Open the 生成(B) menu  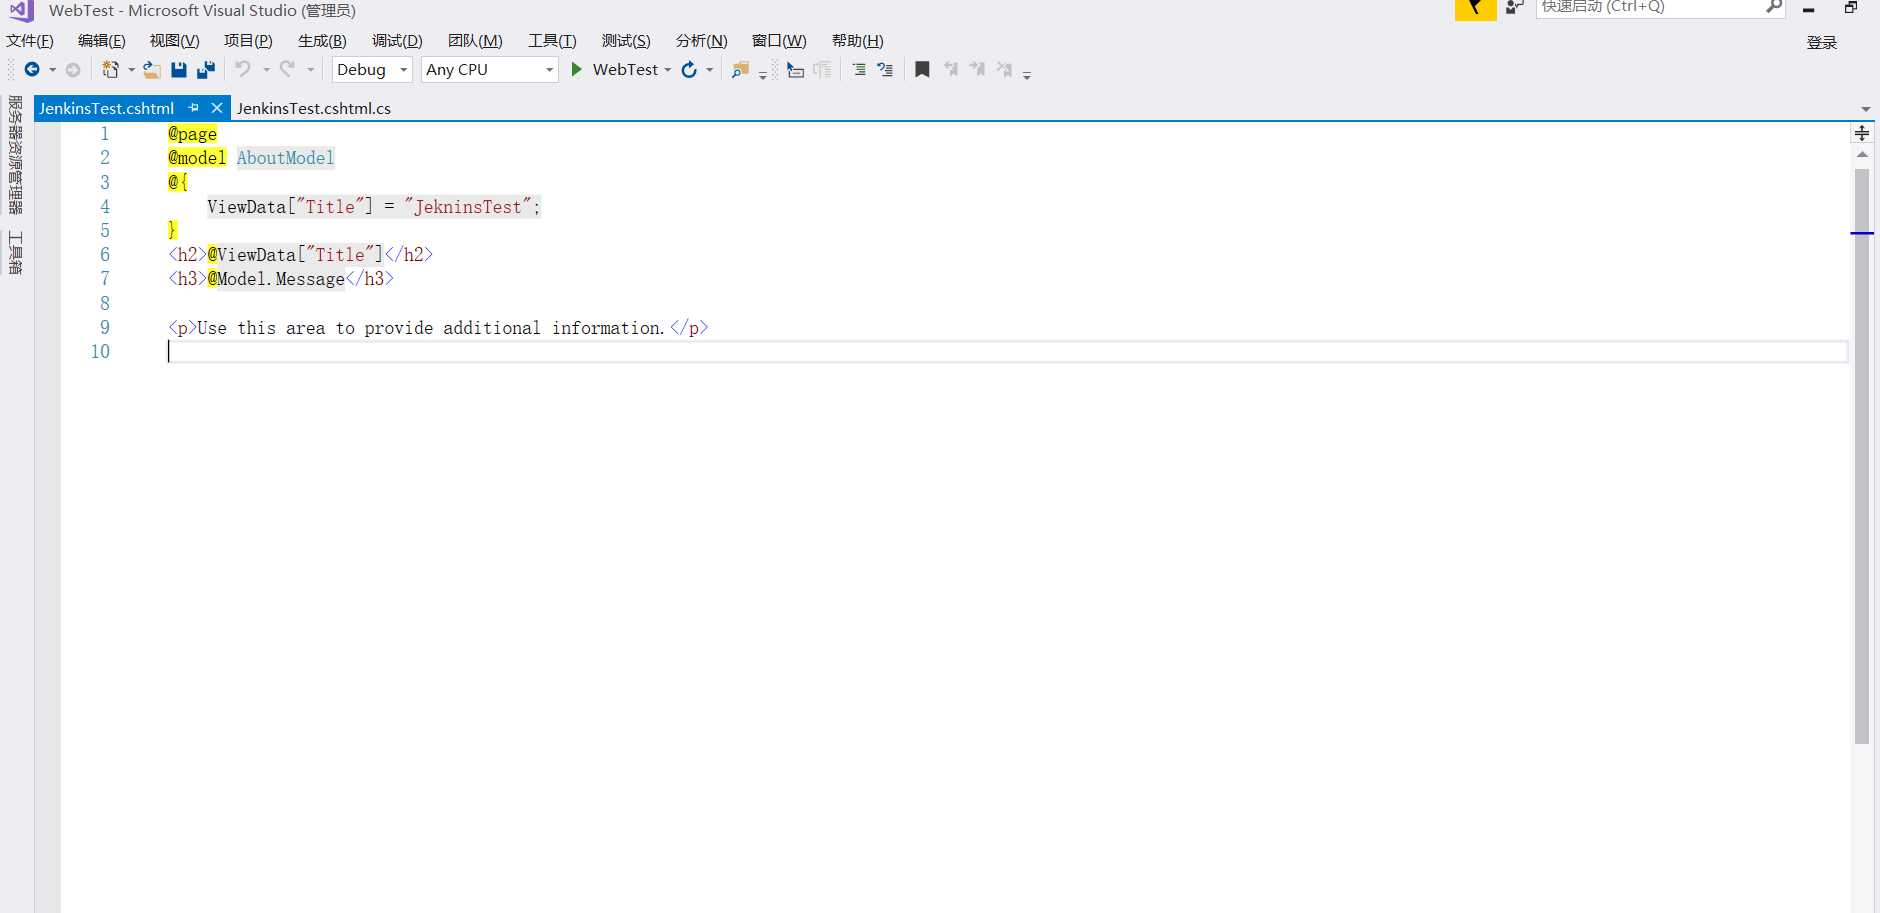[322, 41]
